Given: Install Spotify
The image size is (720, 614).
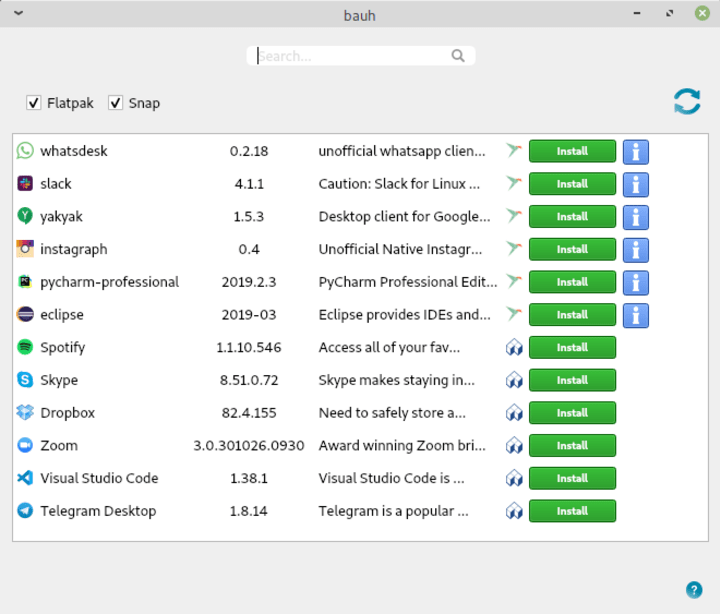Looking at the screenshot, I should click(572, 347).
